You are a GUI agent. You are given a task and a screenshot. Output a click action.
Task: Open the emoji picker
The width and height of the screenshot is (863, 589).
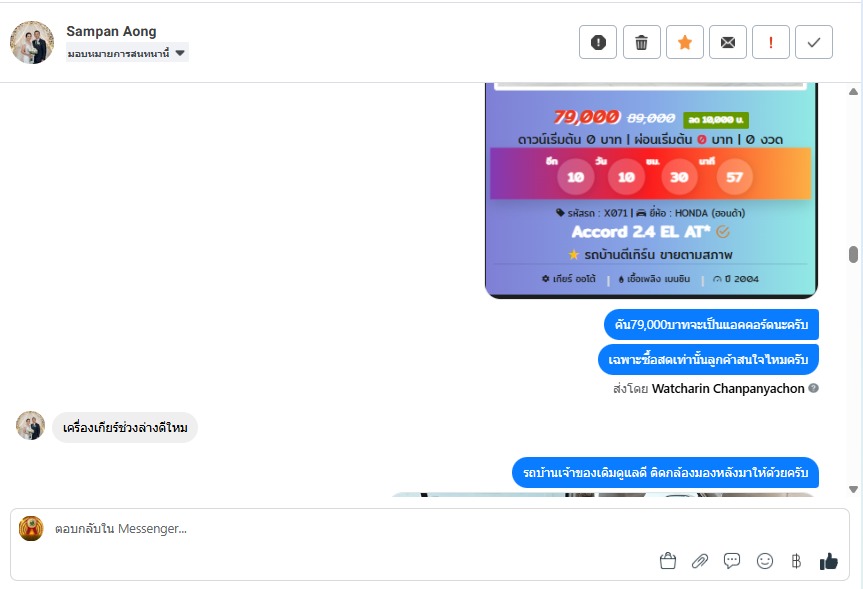click(764, 561)
